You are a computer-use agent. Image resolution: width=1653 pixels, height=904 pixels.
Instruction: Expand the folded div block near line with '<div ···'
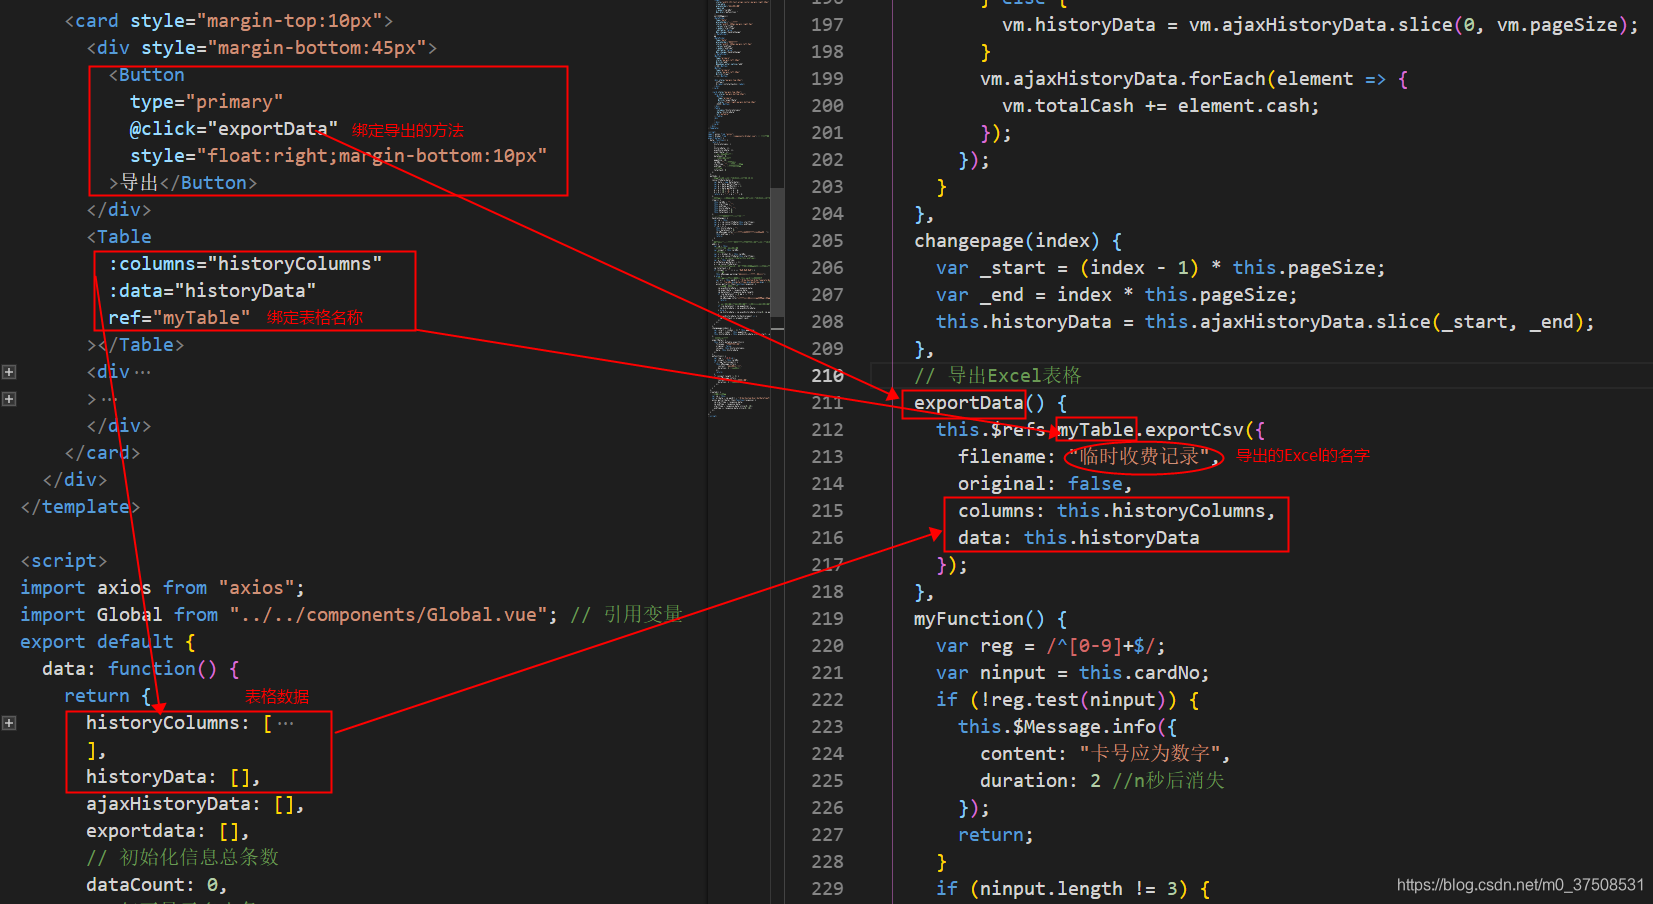pos(9,372)
